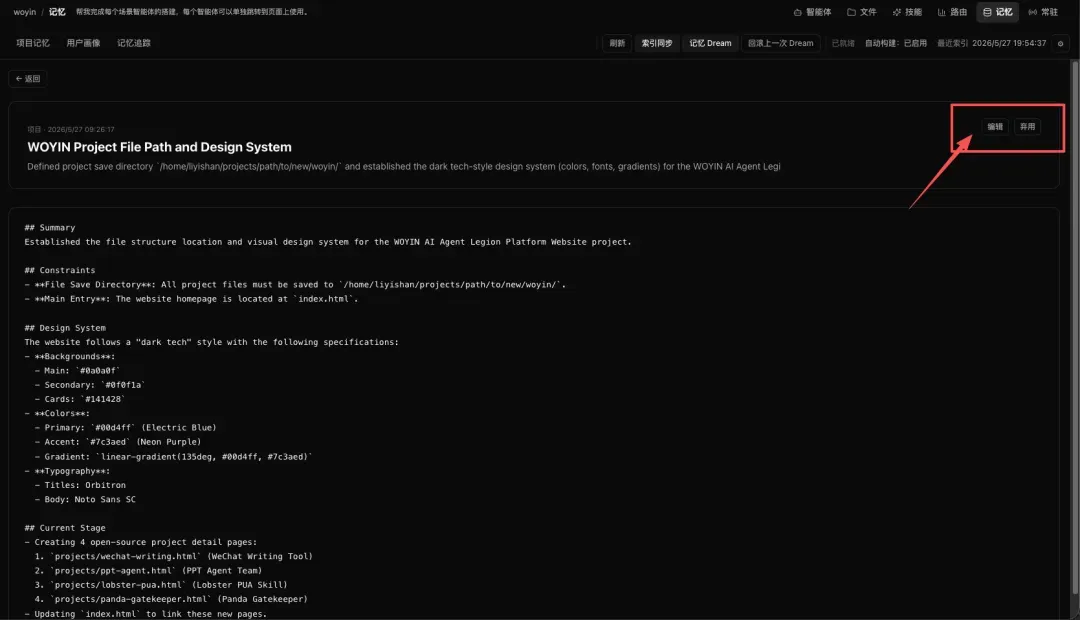Click the 弃用 discard button
1080x620 pixels.
coord(1027,127)
